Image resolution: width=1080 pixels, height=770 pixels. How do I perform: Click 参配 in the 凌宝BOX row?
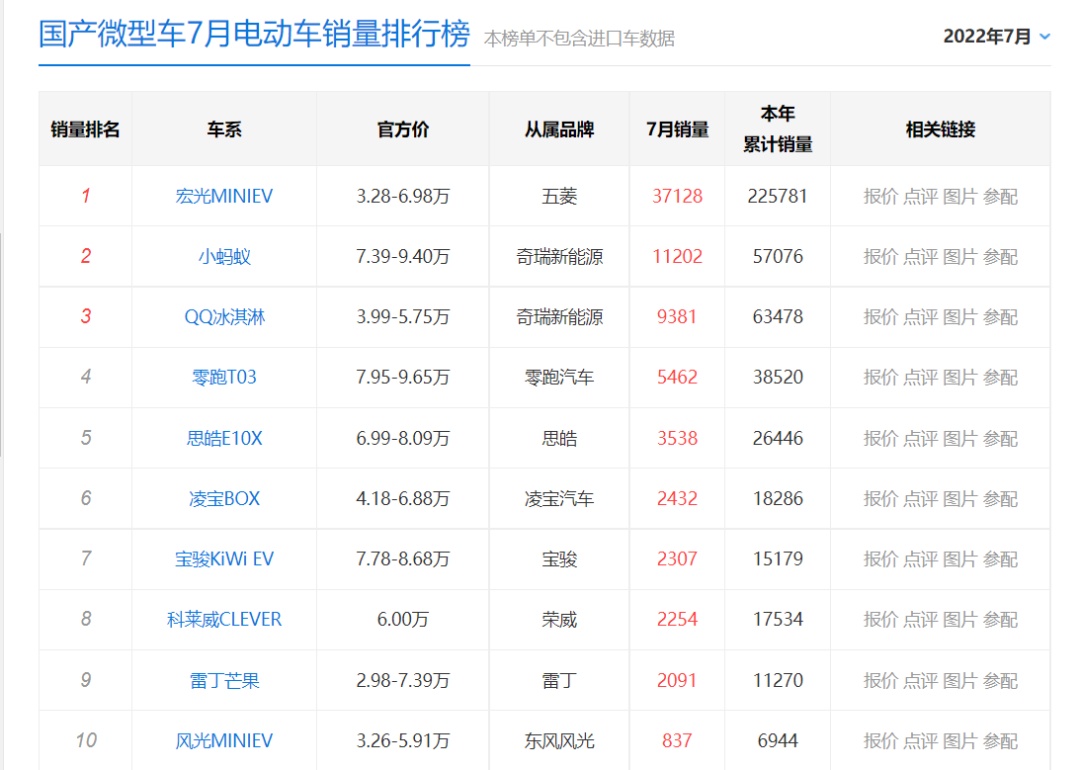(x=1000, y=499)
